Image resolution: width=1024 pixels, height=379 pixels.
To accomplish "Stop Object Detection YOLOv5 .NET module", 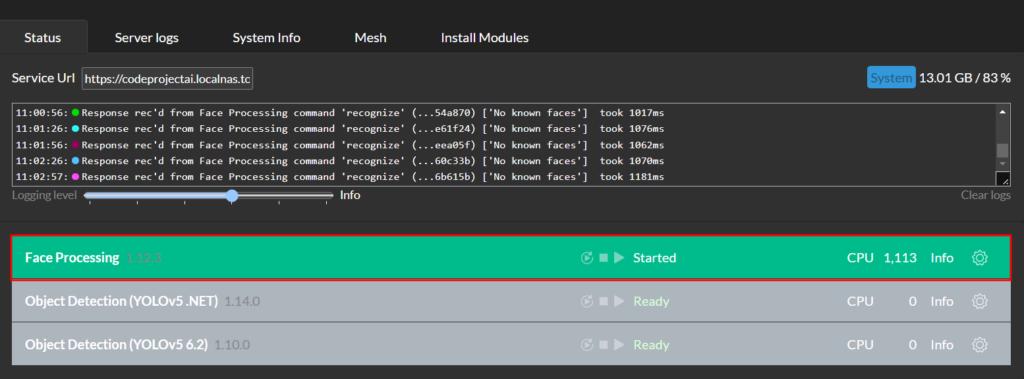I will coord(603,301).
